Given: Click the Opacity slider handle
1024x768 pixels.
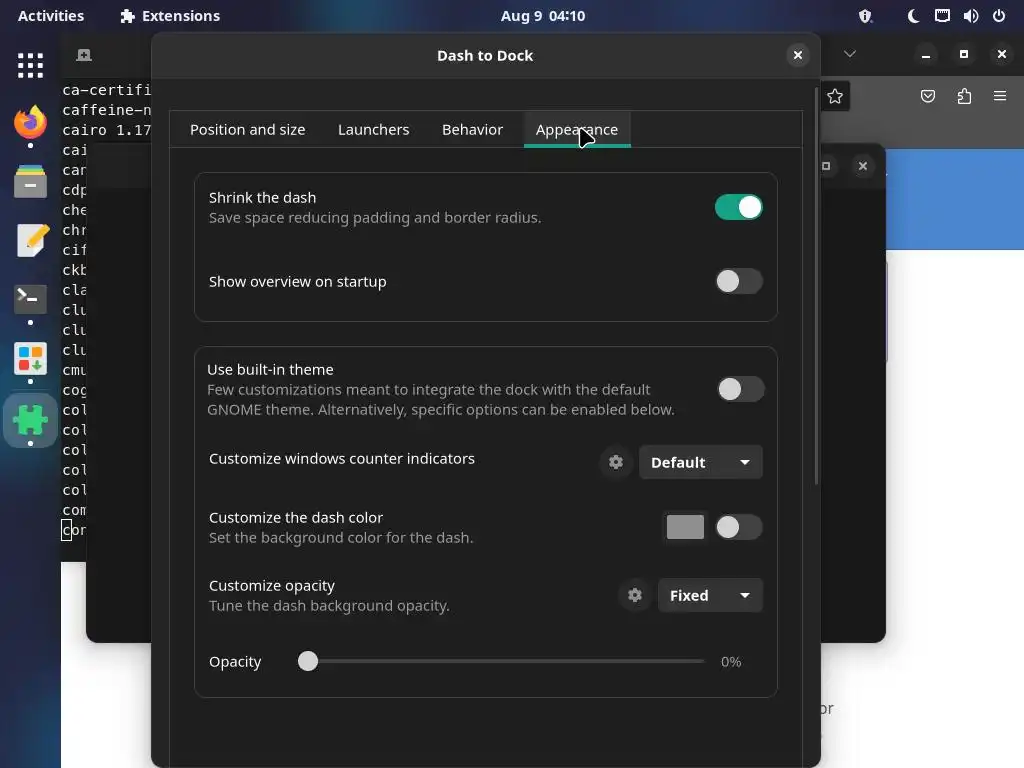Looking at the screenshot, I should pyautogui.click(x=308, y=662).
